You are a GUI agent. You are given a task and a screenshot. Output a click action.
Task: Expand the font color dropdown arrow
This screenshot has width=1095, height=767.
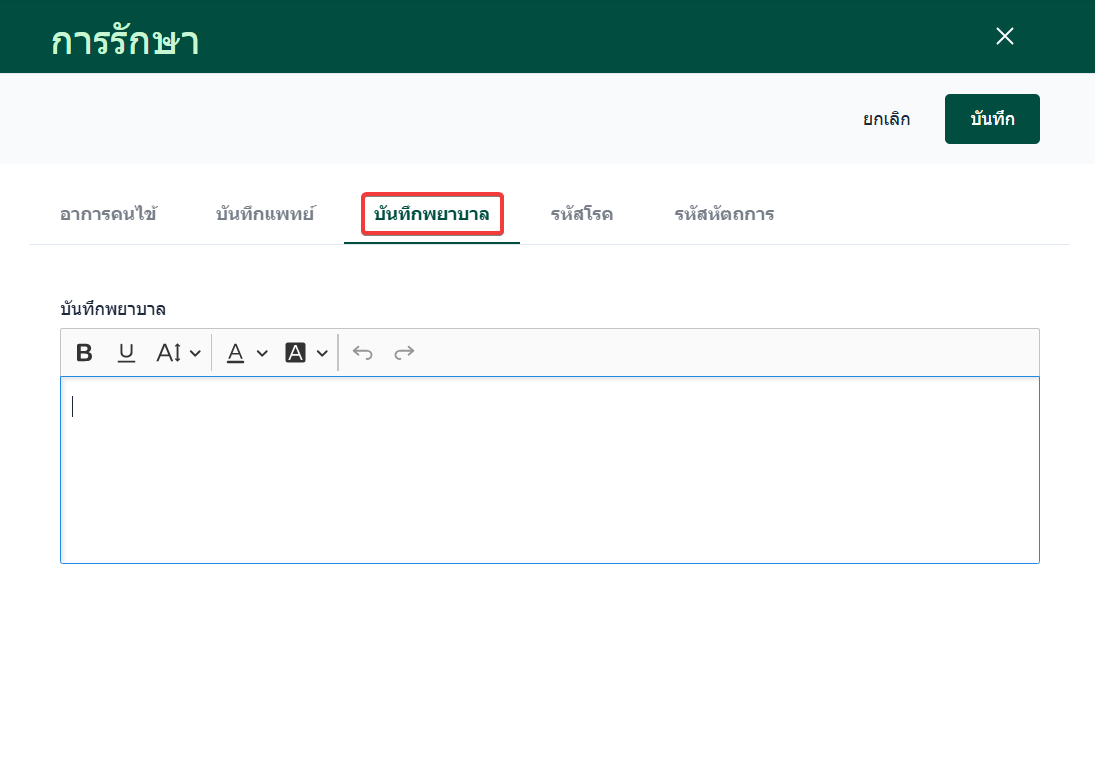point(263,353)
